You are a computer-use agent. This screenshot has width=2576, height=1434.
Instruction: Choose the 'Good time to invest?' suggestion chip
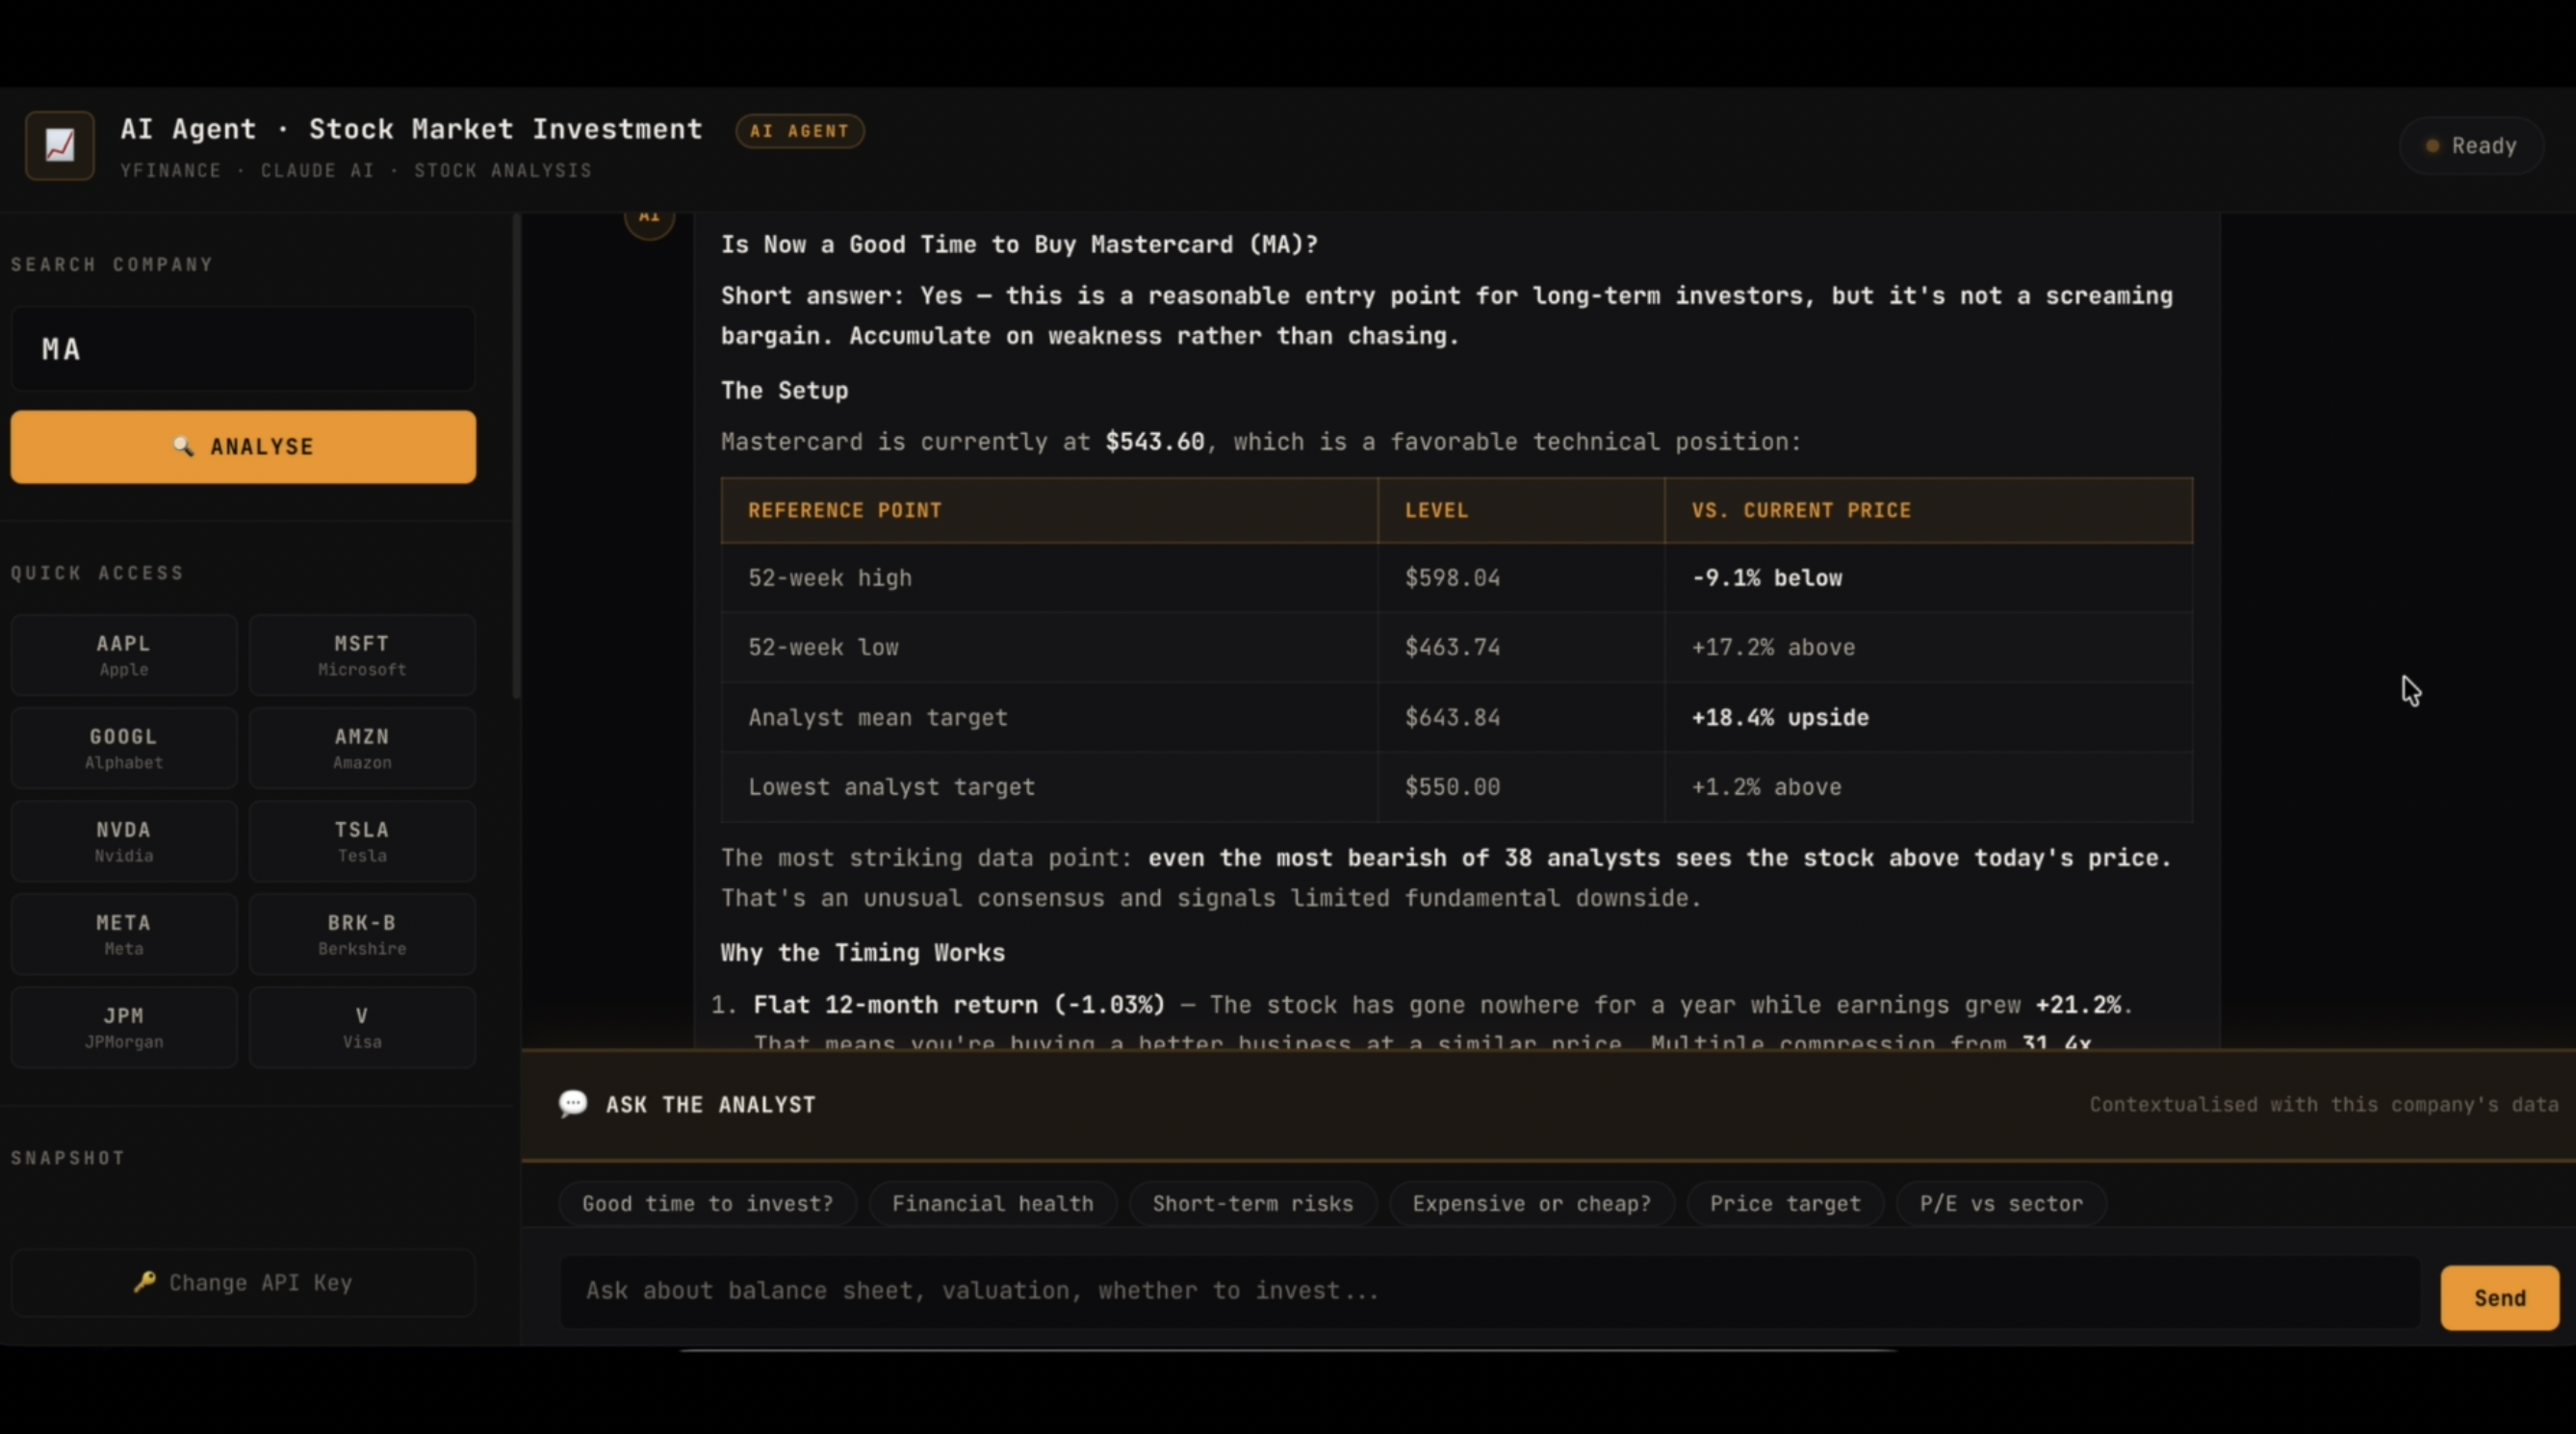[707, 1204]
